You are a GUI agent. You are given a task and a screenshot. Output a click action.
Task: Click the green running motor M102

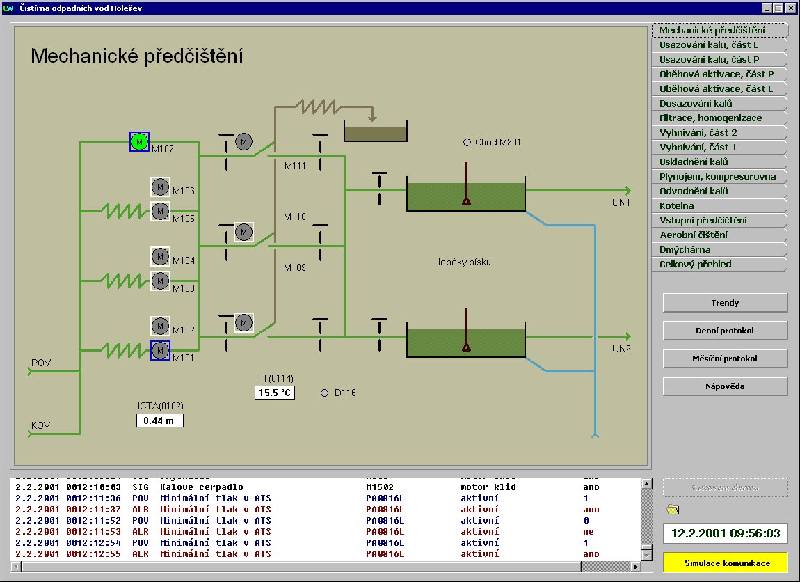[x=140, y=142]
